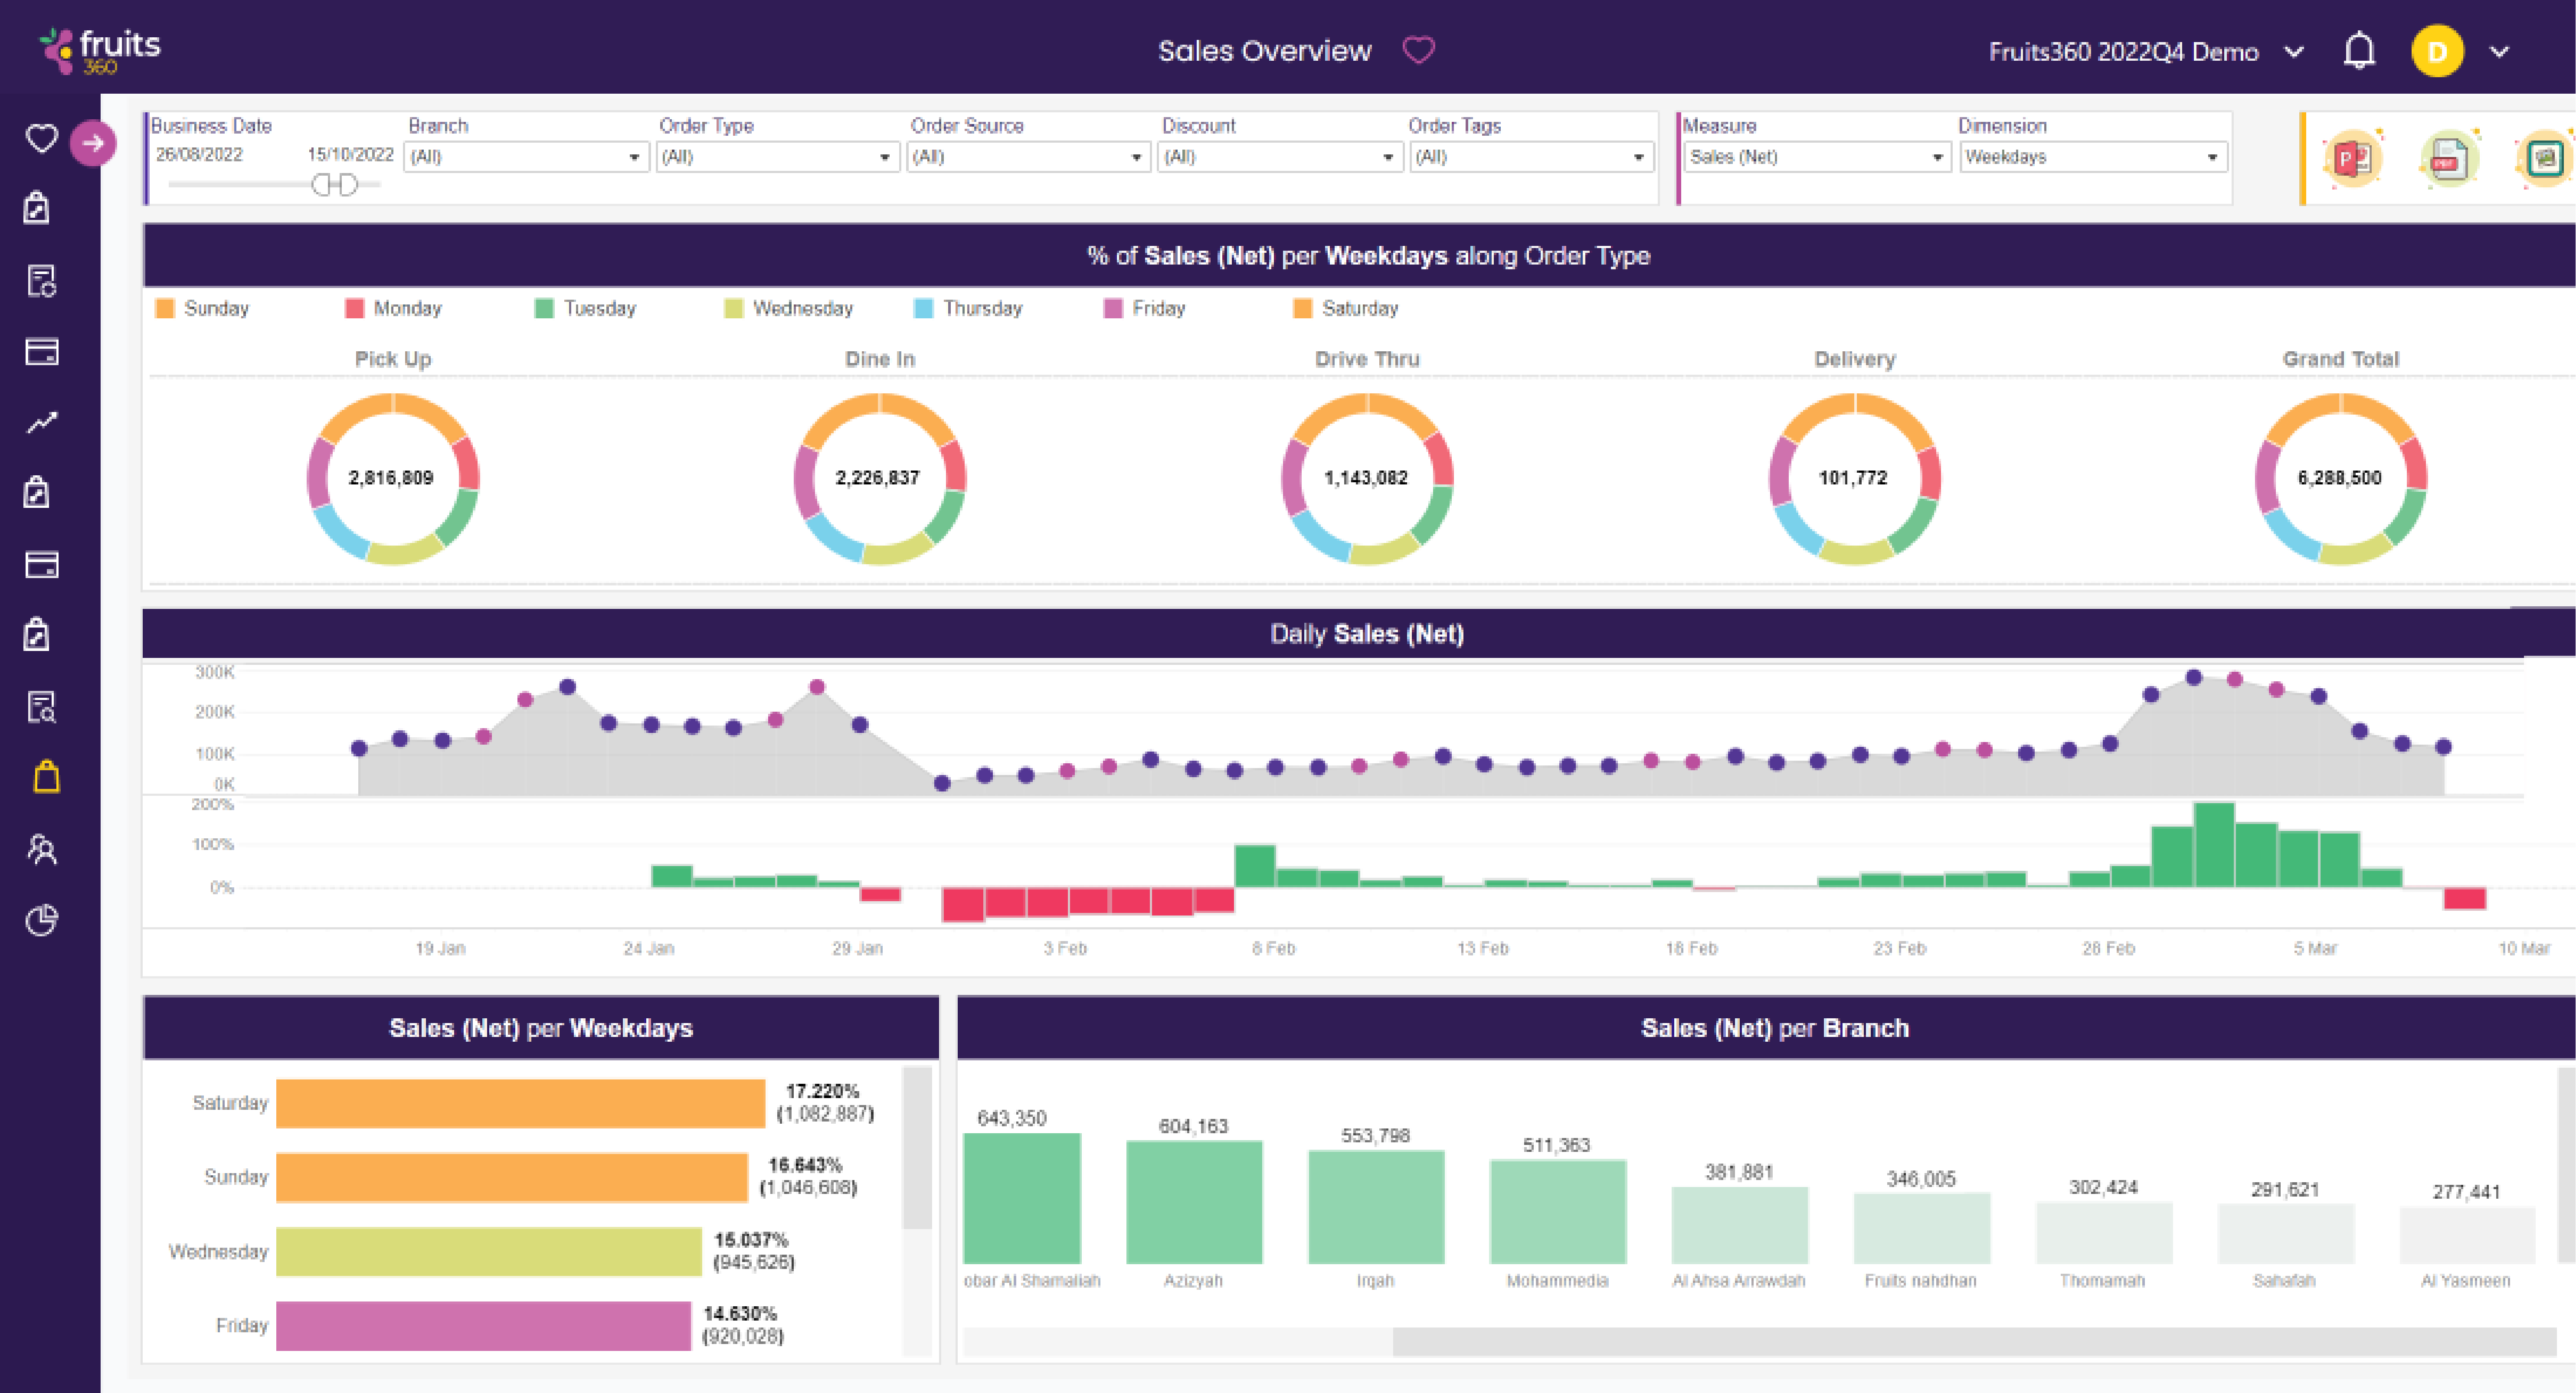This screenshot has width=2576, height=1393.
Task: Click the Pick Up donut chart
Action: 392,478
